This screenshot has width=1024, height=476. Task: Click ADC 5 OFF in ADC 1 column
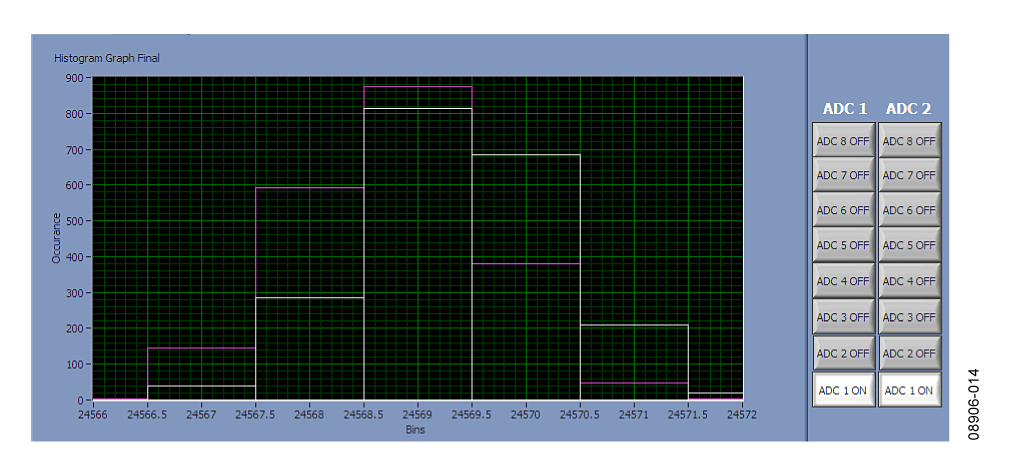pyautogui.click(x=843, y=246)
